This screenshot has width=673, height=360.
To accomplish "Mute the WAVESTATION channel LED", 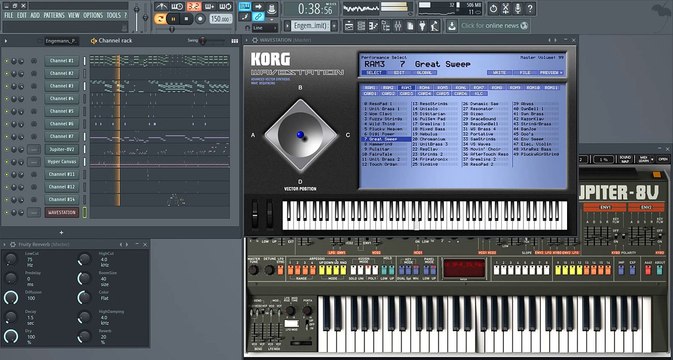I will coord(6,212).
